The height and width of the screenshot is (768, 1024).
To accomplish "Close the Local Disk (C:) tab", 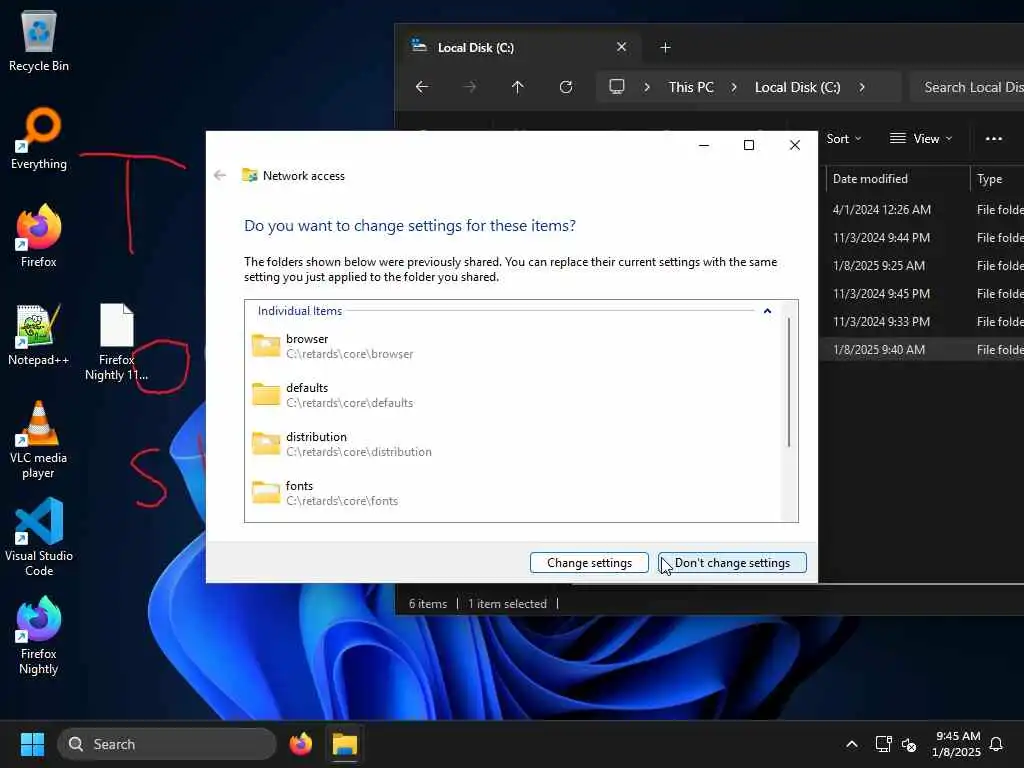I will click(622, 47).
